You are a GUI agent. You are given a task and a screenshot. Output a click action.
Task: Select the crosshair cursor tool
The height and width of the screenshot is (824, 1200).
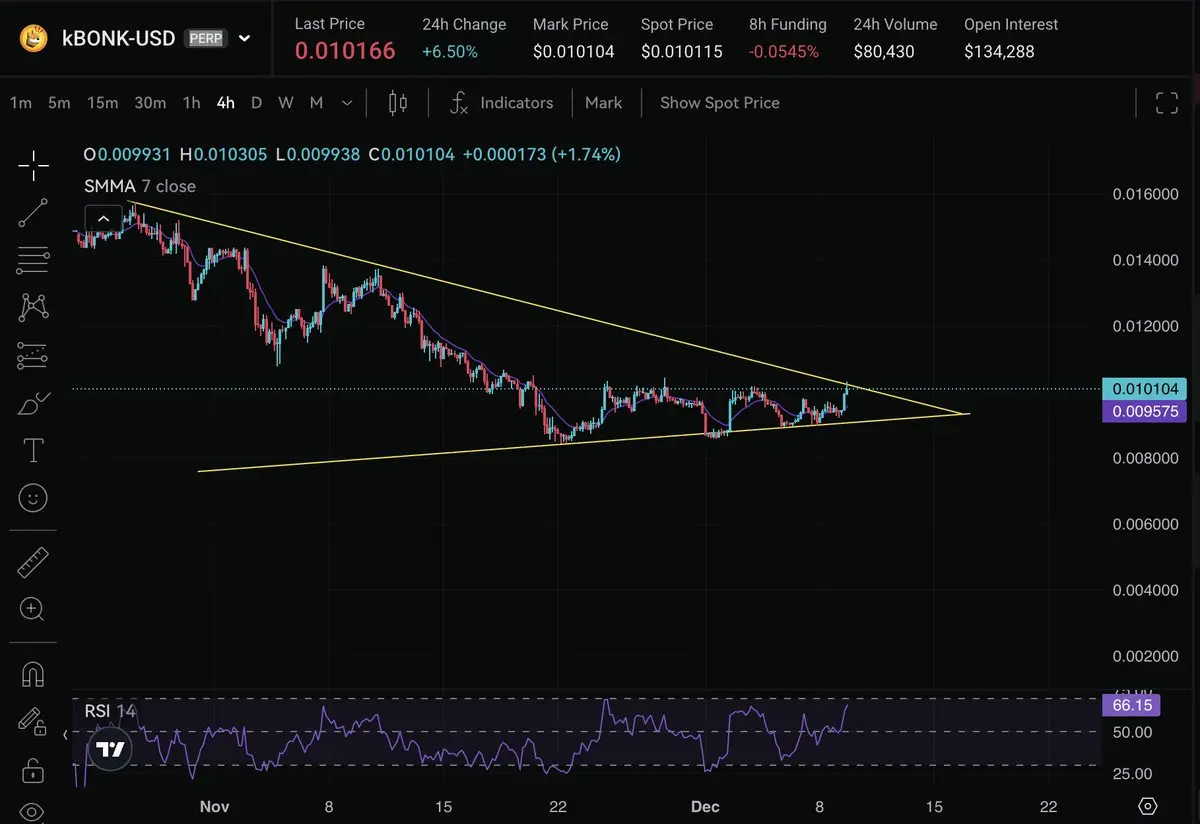point(33,167)
